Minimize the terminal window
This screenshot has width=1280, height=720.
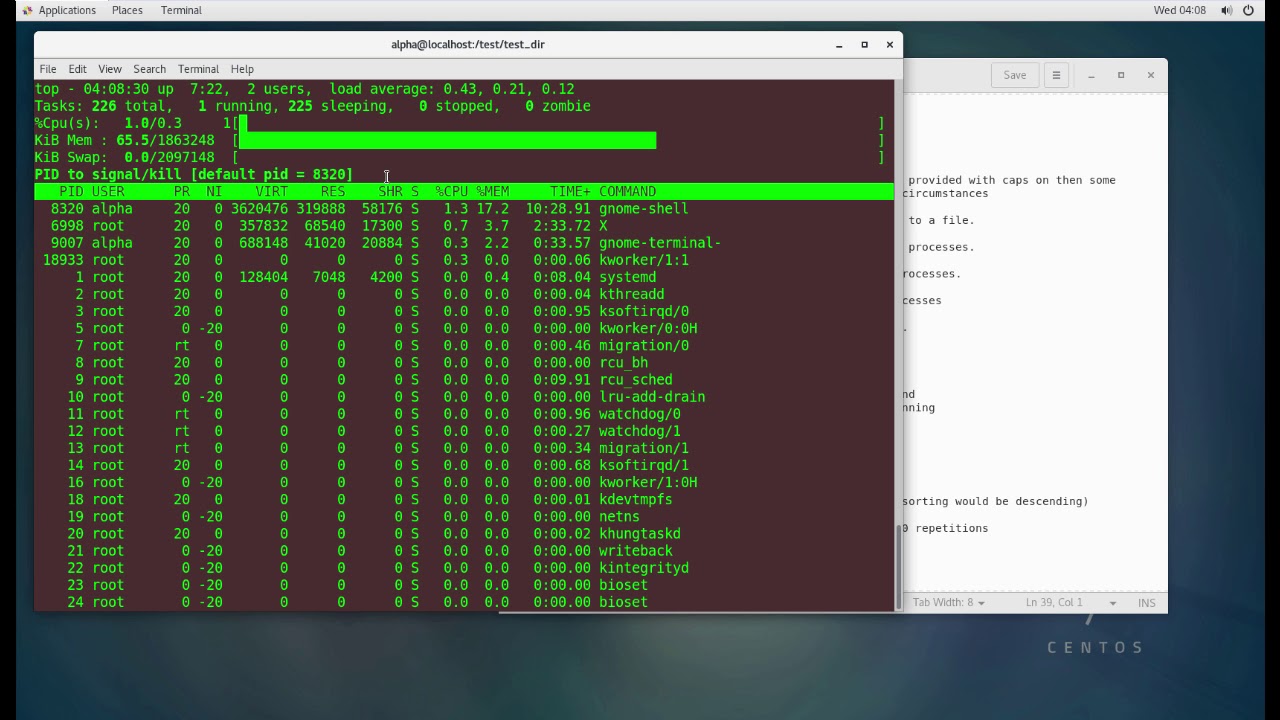coord(840,45)
